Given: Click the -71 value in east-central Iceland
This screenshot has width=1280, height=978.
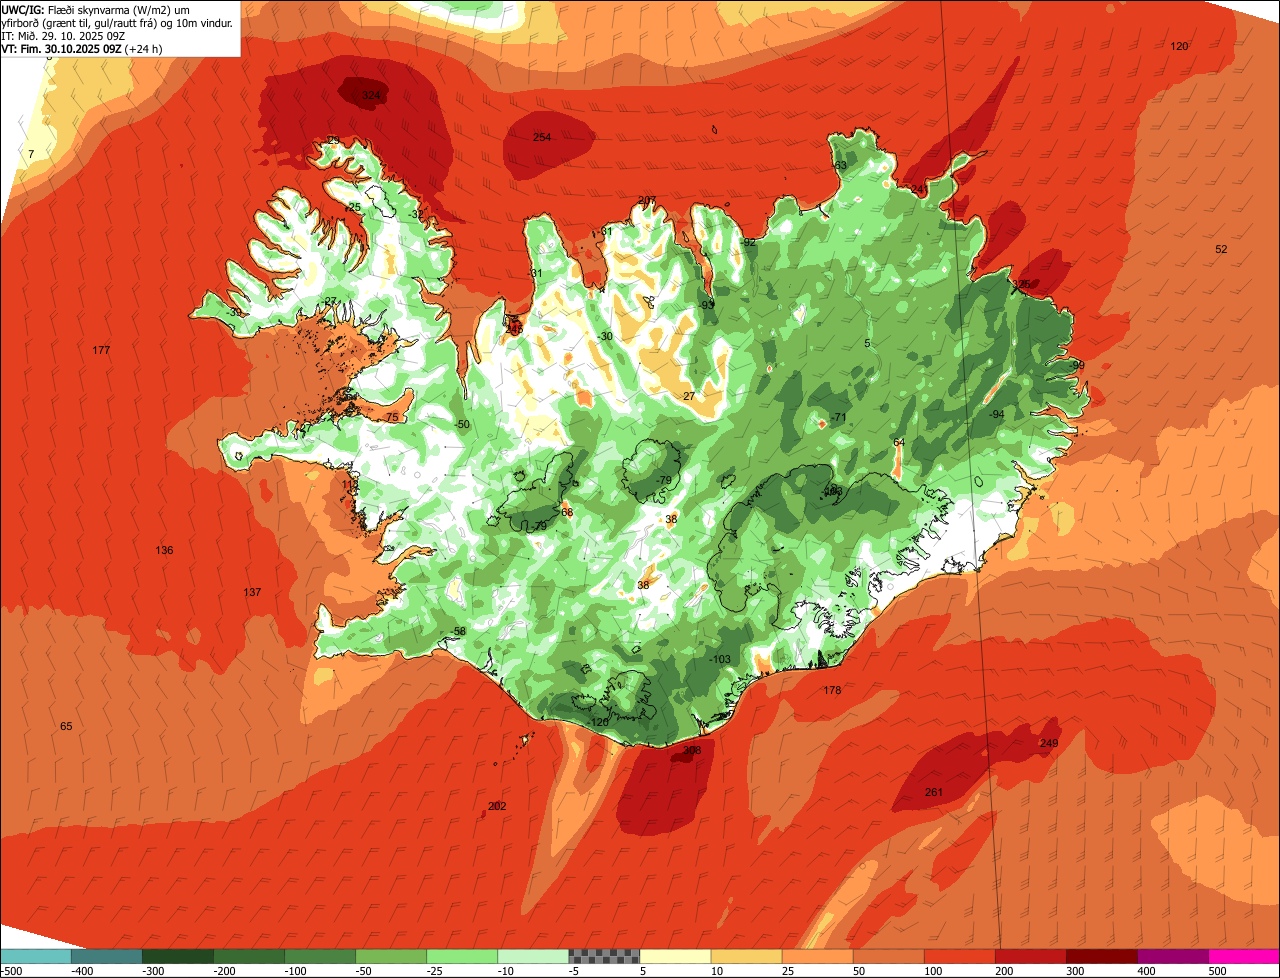Looking at the screenshot, I should (838, 417).
